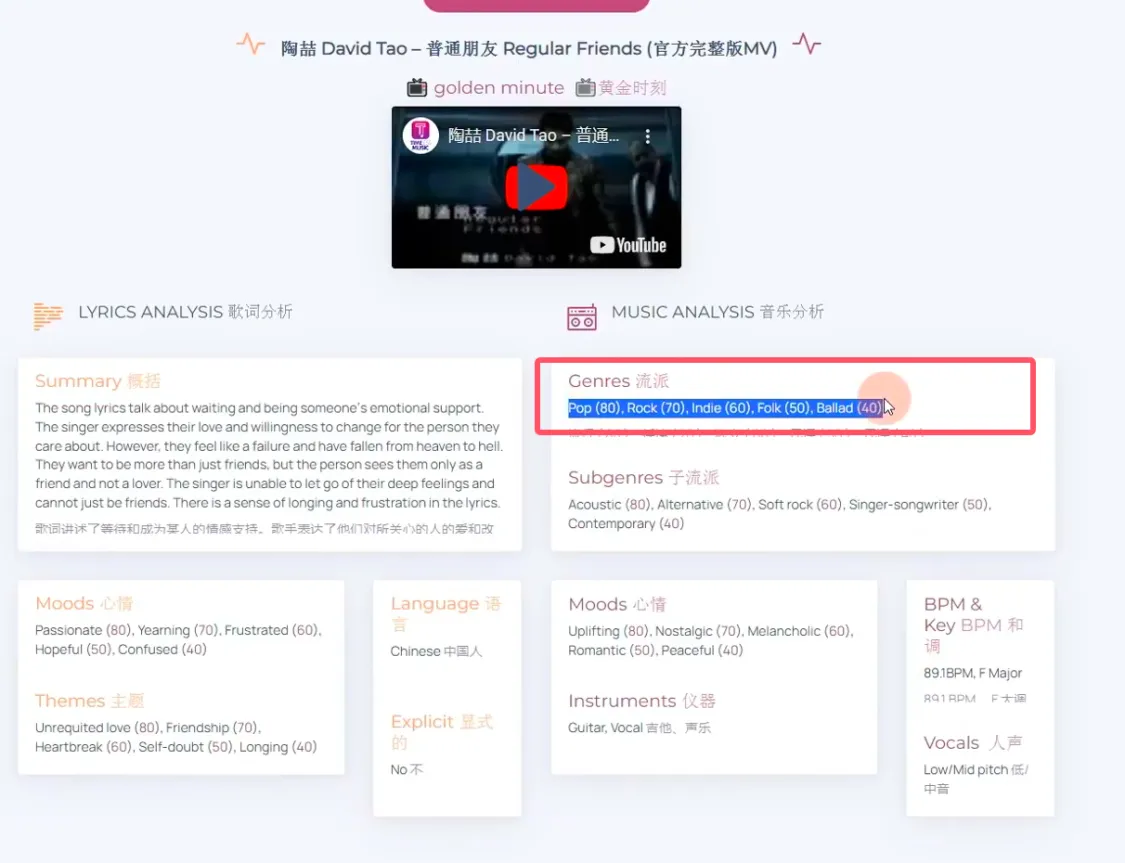This screenshot has width=1125, height=863.
Task: Select the Summary 概括 heading
Action: [x=96, y=381]
